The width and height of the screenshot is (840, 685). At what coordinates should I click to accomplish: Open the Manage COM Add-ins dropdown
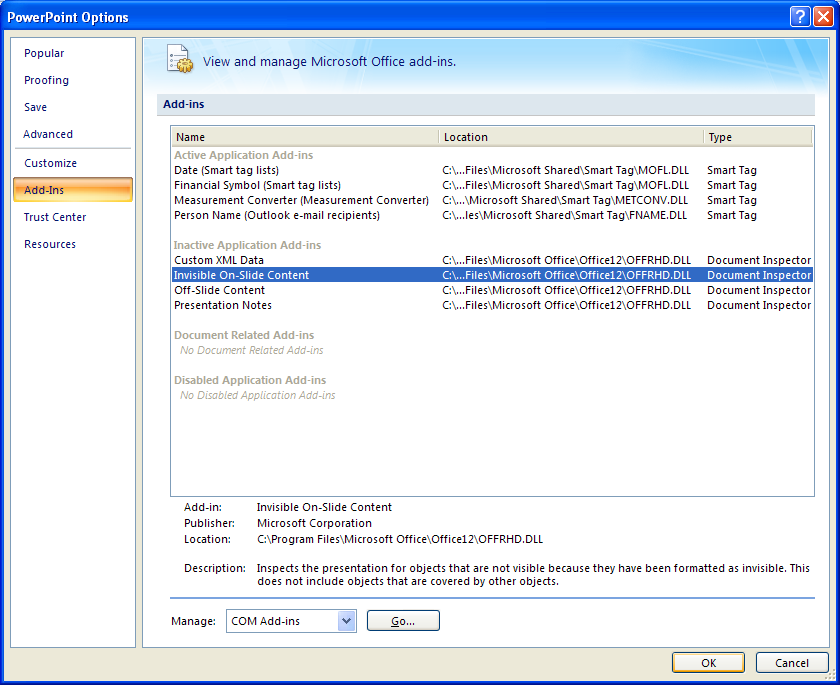291,621
